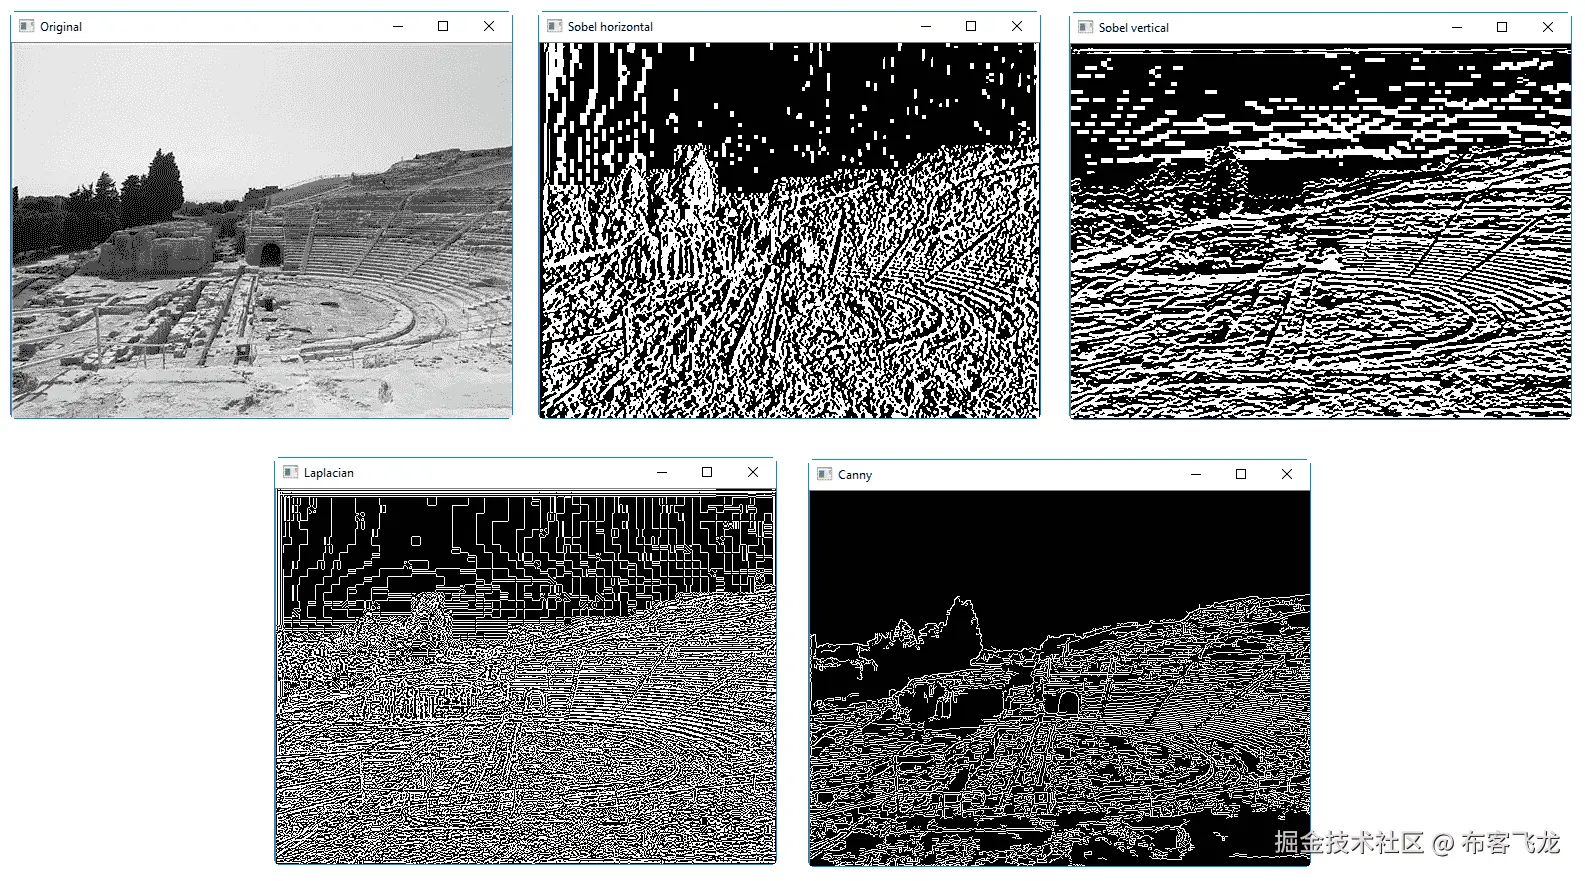Viewport: 1585px width, 881px height.
Task: Click the Original window title text
Action: click(61, 27)
